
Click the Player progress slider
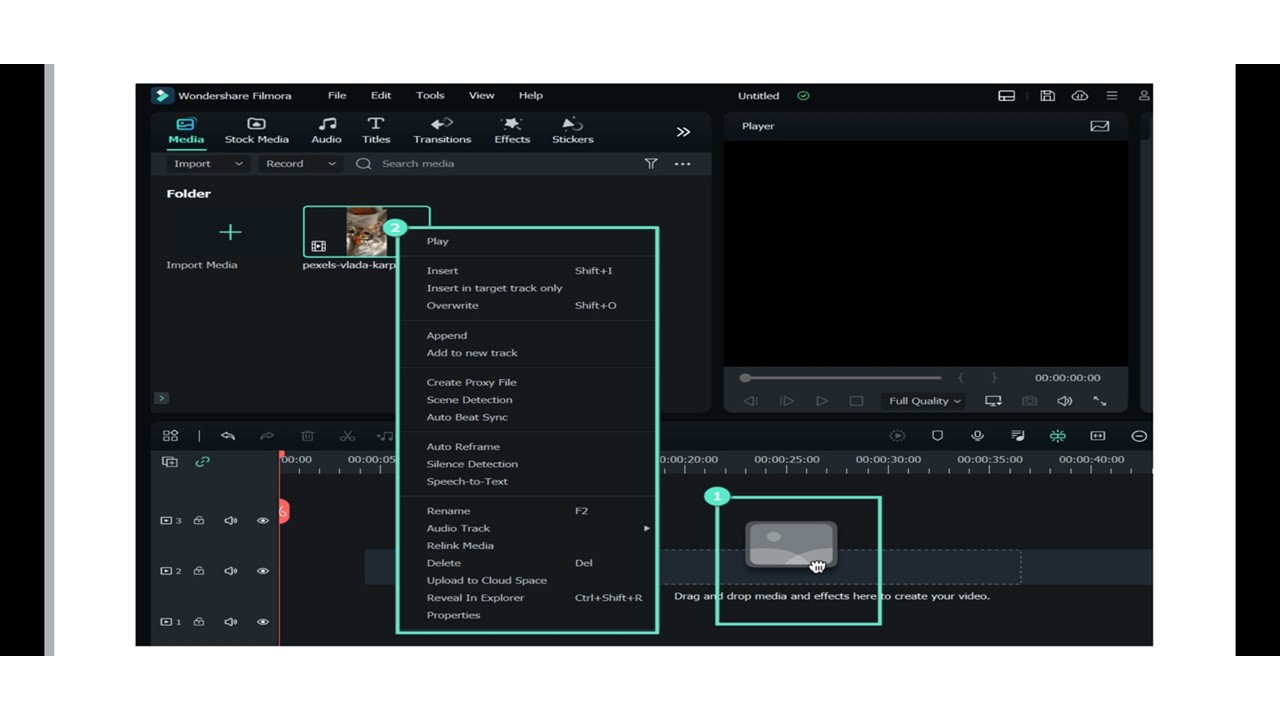(x=842, y=378)
